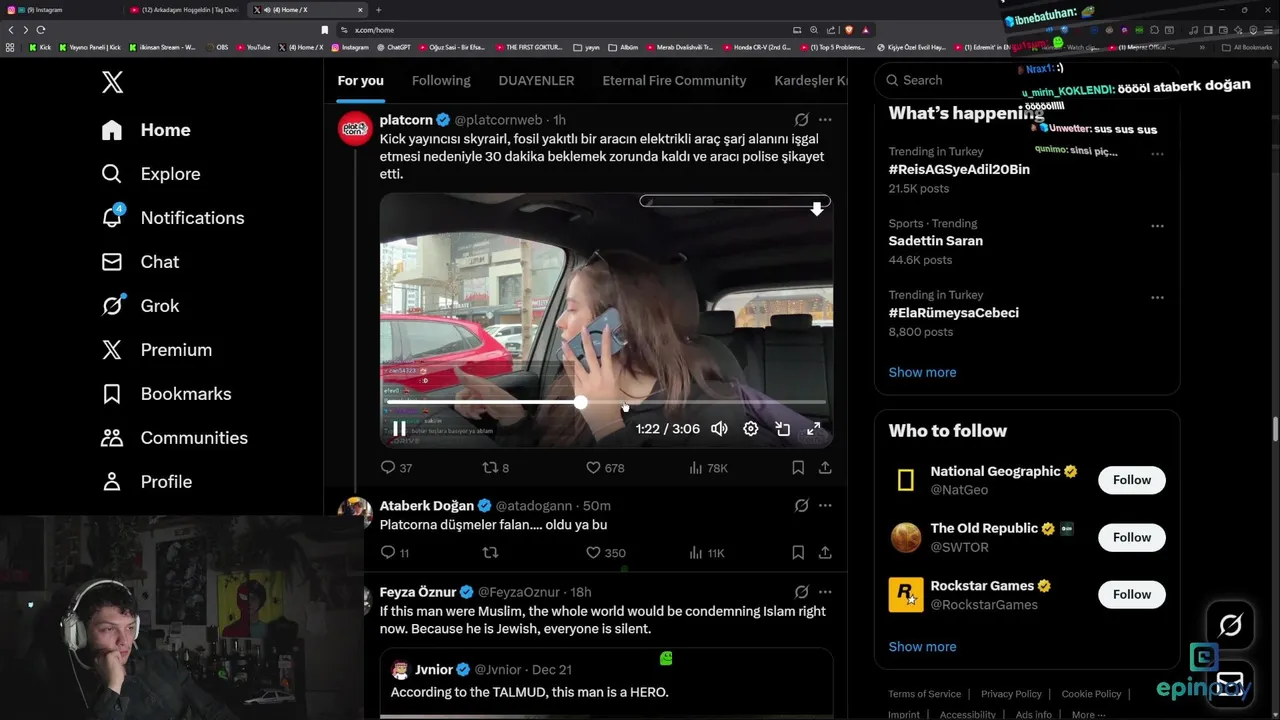Open the floating Grok button
This screenshot has height=720, width=1280.
[1230, 626]
